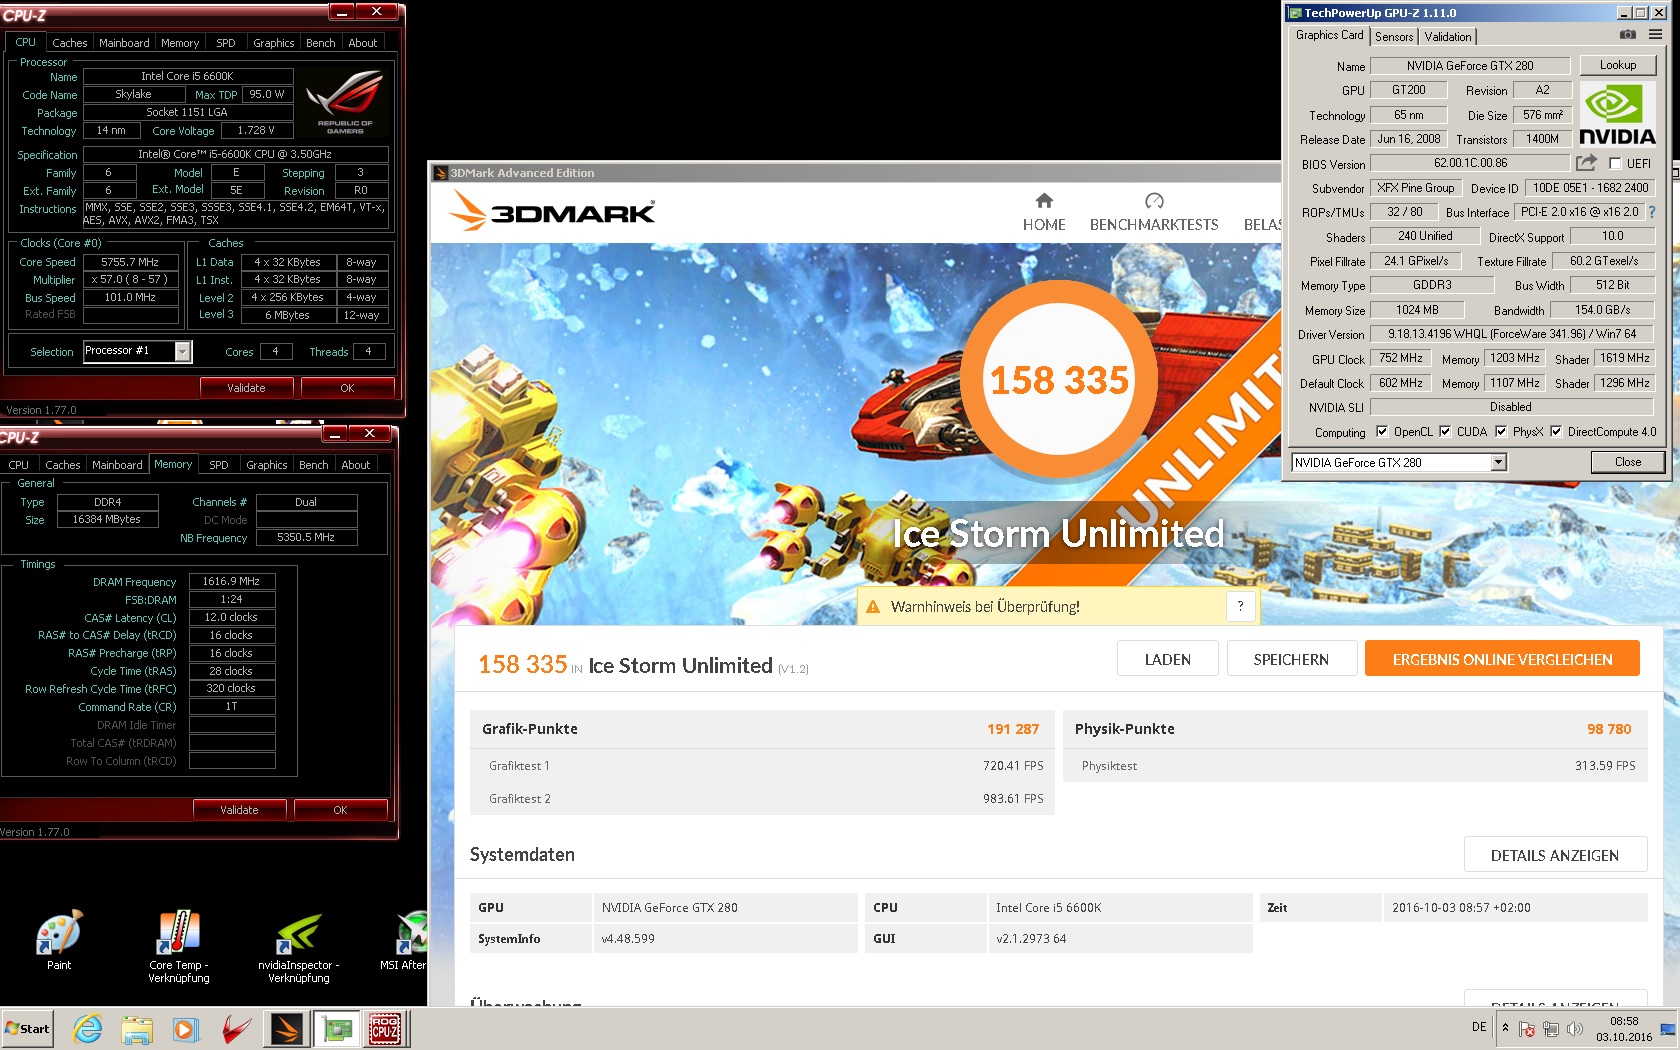Click DETAILS ANZEIGEN next to Systemdaten
The image size is (1680, 1050).
[x=1555, y=855]
